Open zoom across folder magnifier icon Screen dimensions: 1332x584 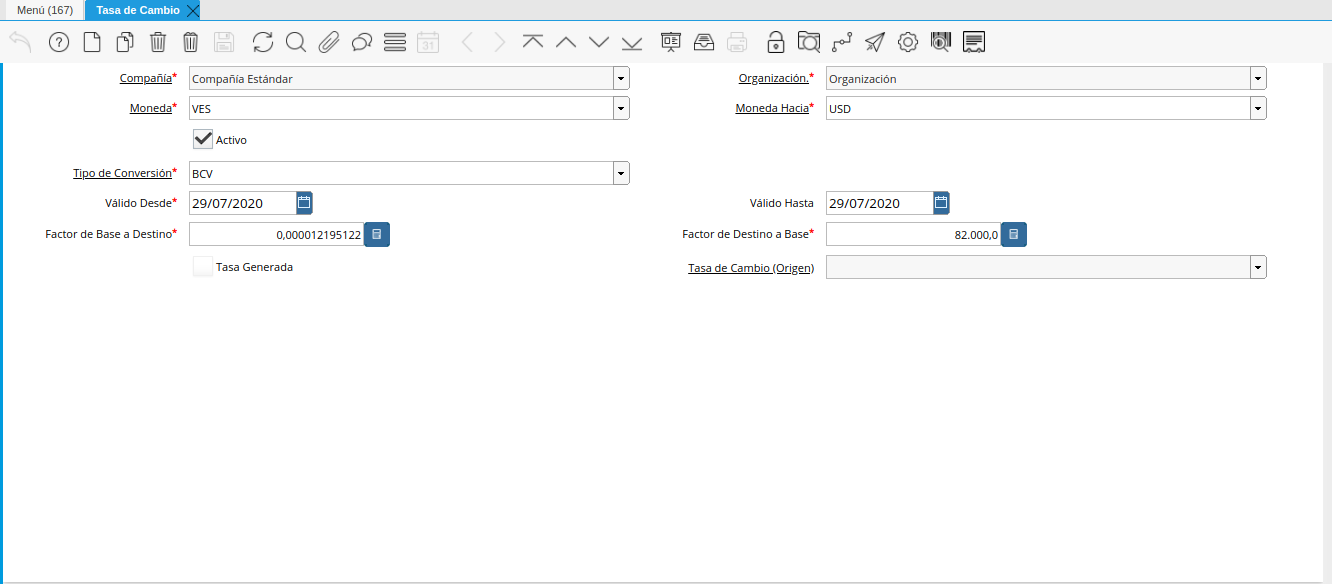click(x=809, y=42)
